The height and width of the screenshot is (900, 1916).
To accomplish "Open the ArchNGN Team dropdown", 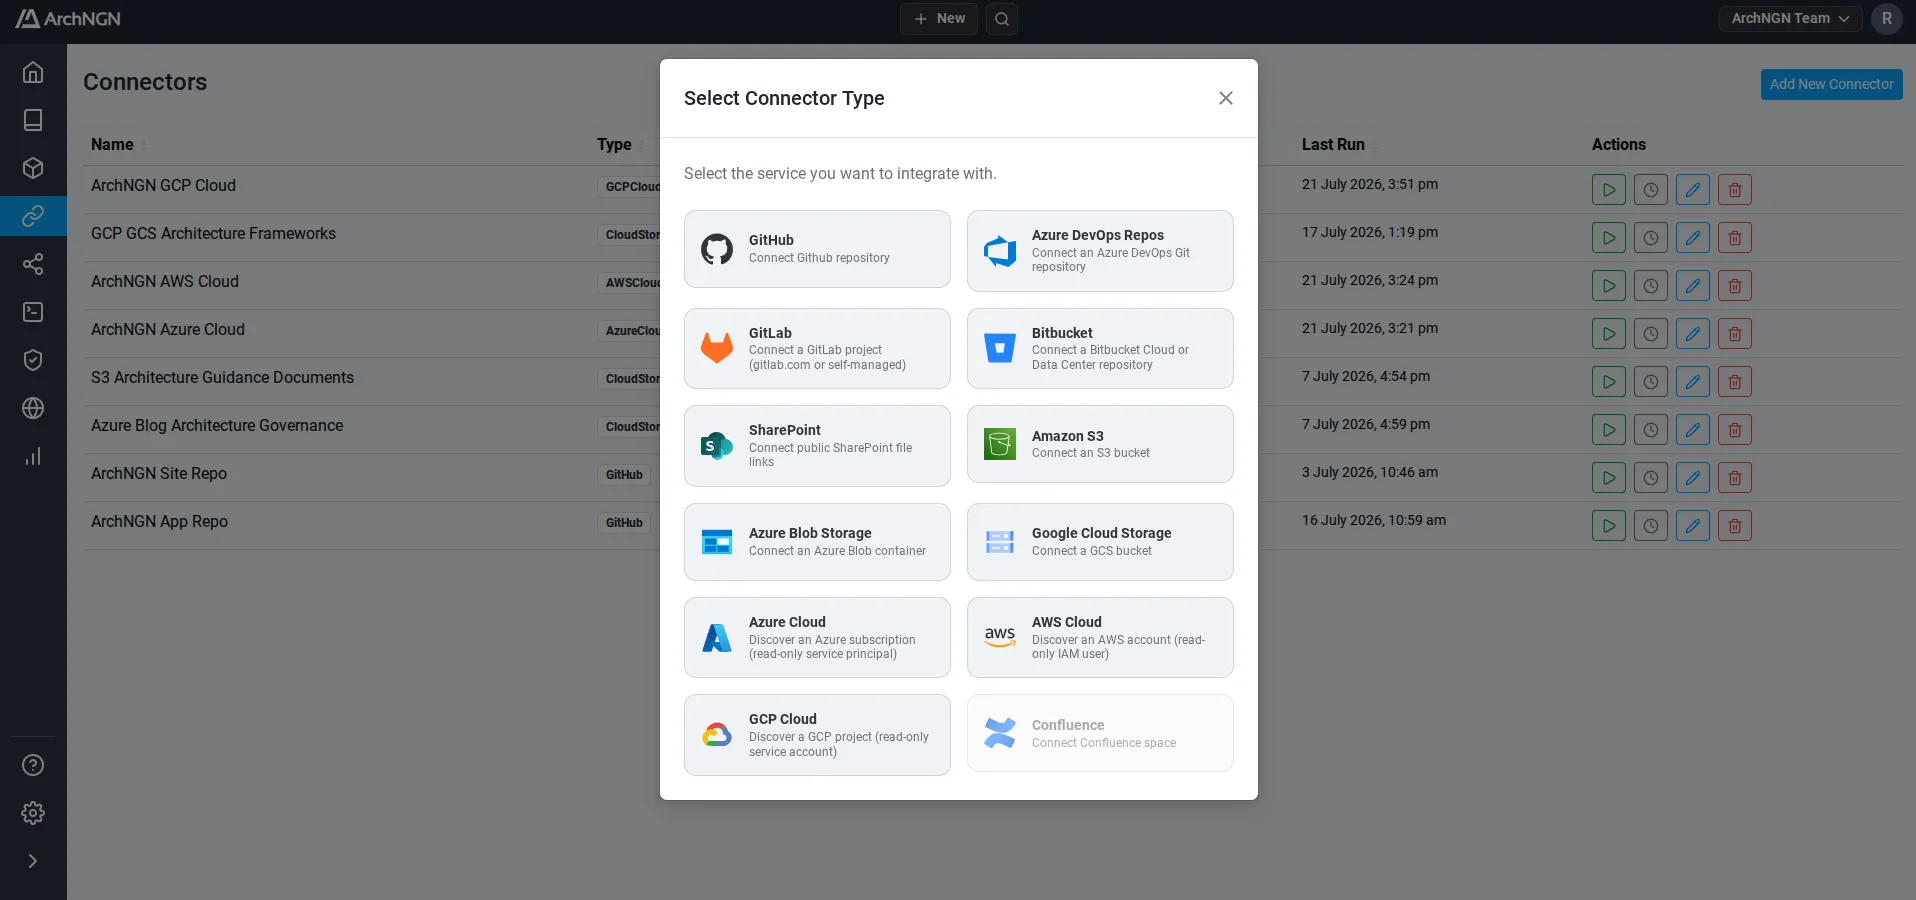I will [x=1790, y=19].
